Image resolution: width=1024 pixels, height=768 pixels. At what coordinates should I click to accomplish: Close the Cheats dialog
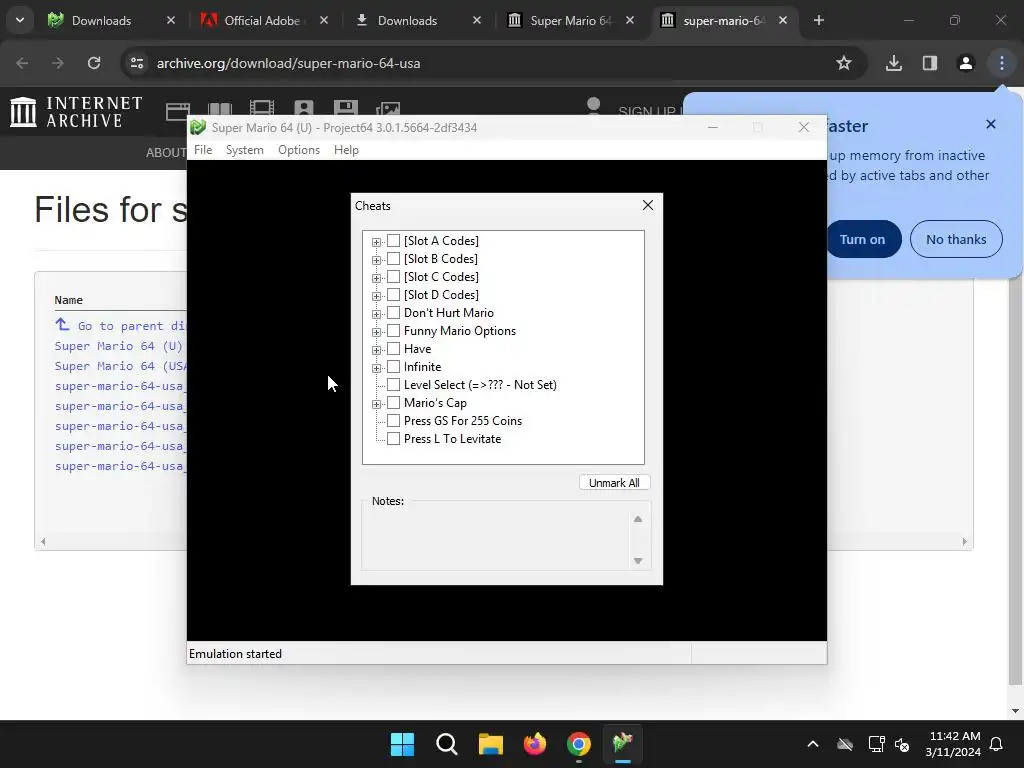pos(648,205)
